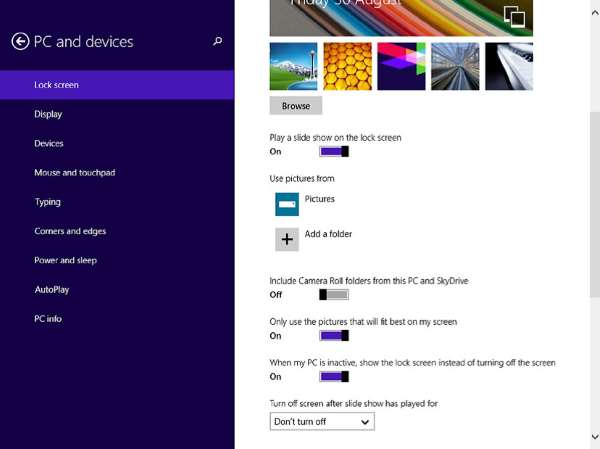This screenshot has height=449, width=600.
Task: Toggle show lock screen when PC inactive
Action: click(334, 377)
